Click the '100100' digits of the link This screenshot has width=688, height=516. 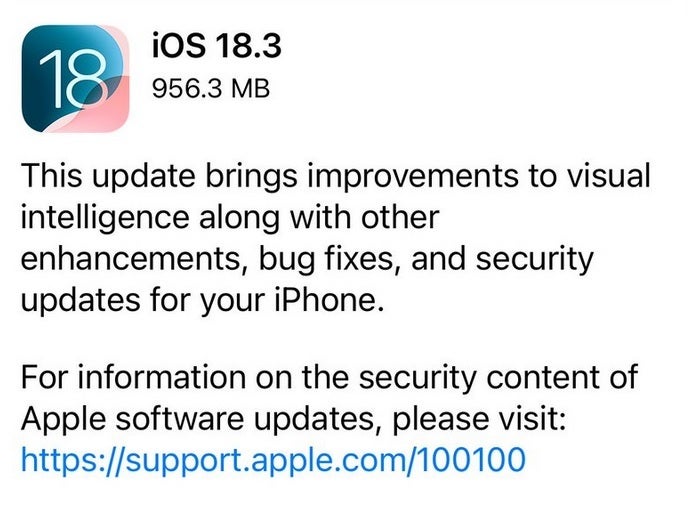pyautogui.click(x=470, y=459)
